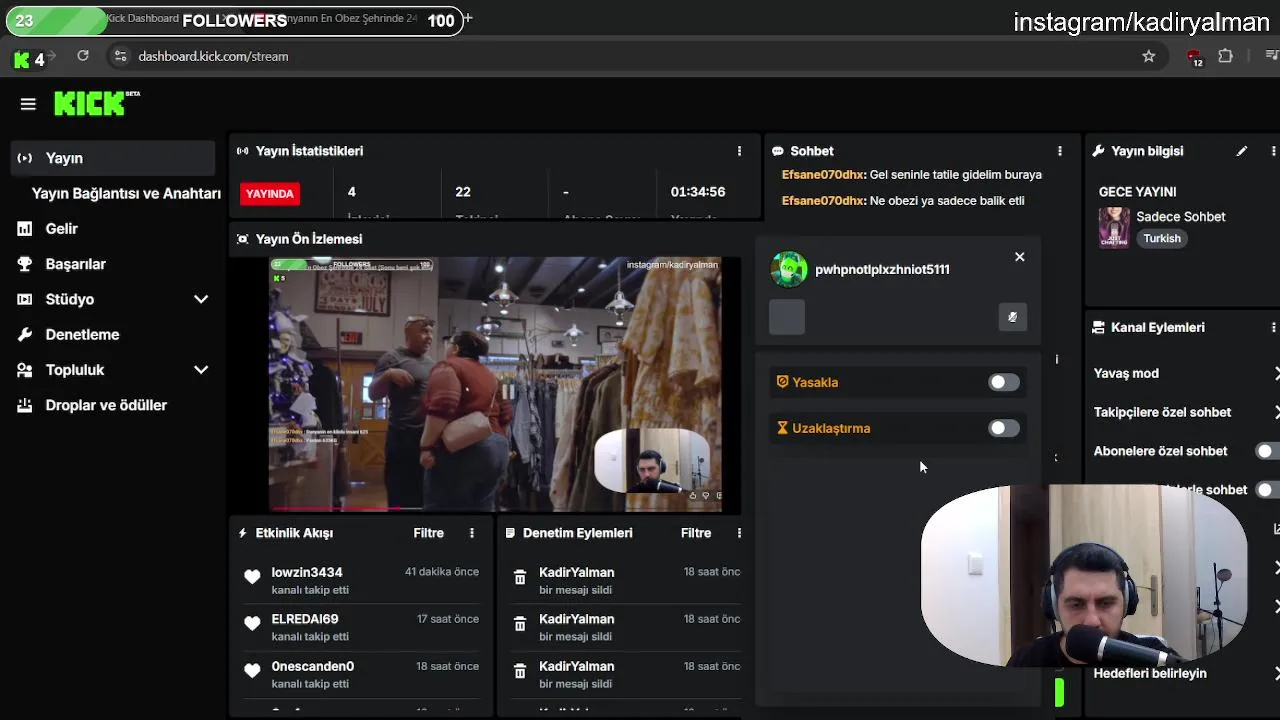Click the pwhpnotlplxzhniot5111 username

(x=882, y=269)
